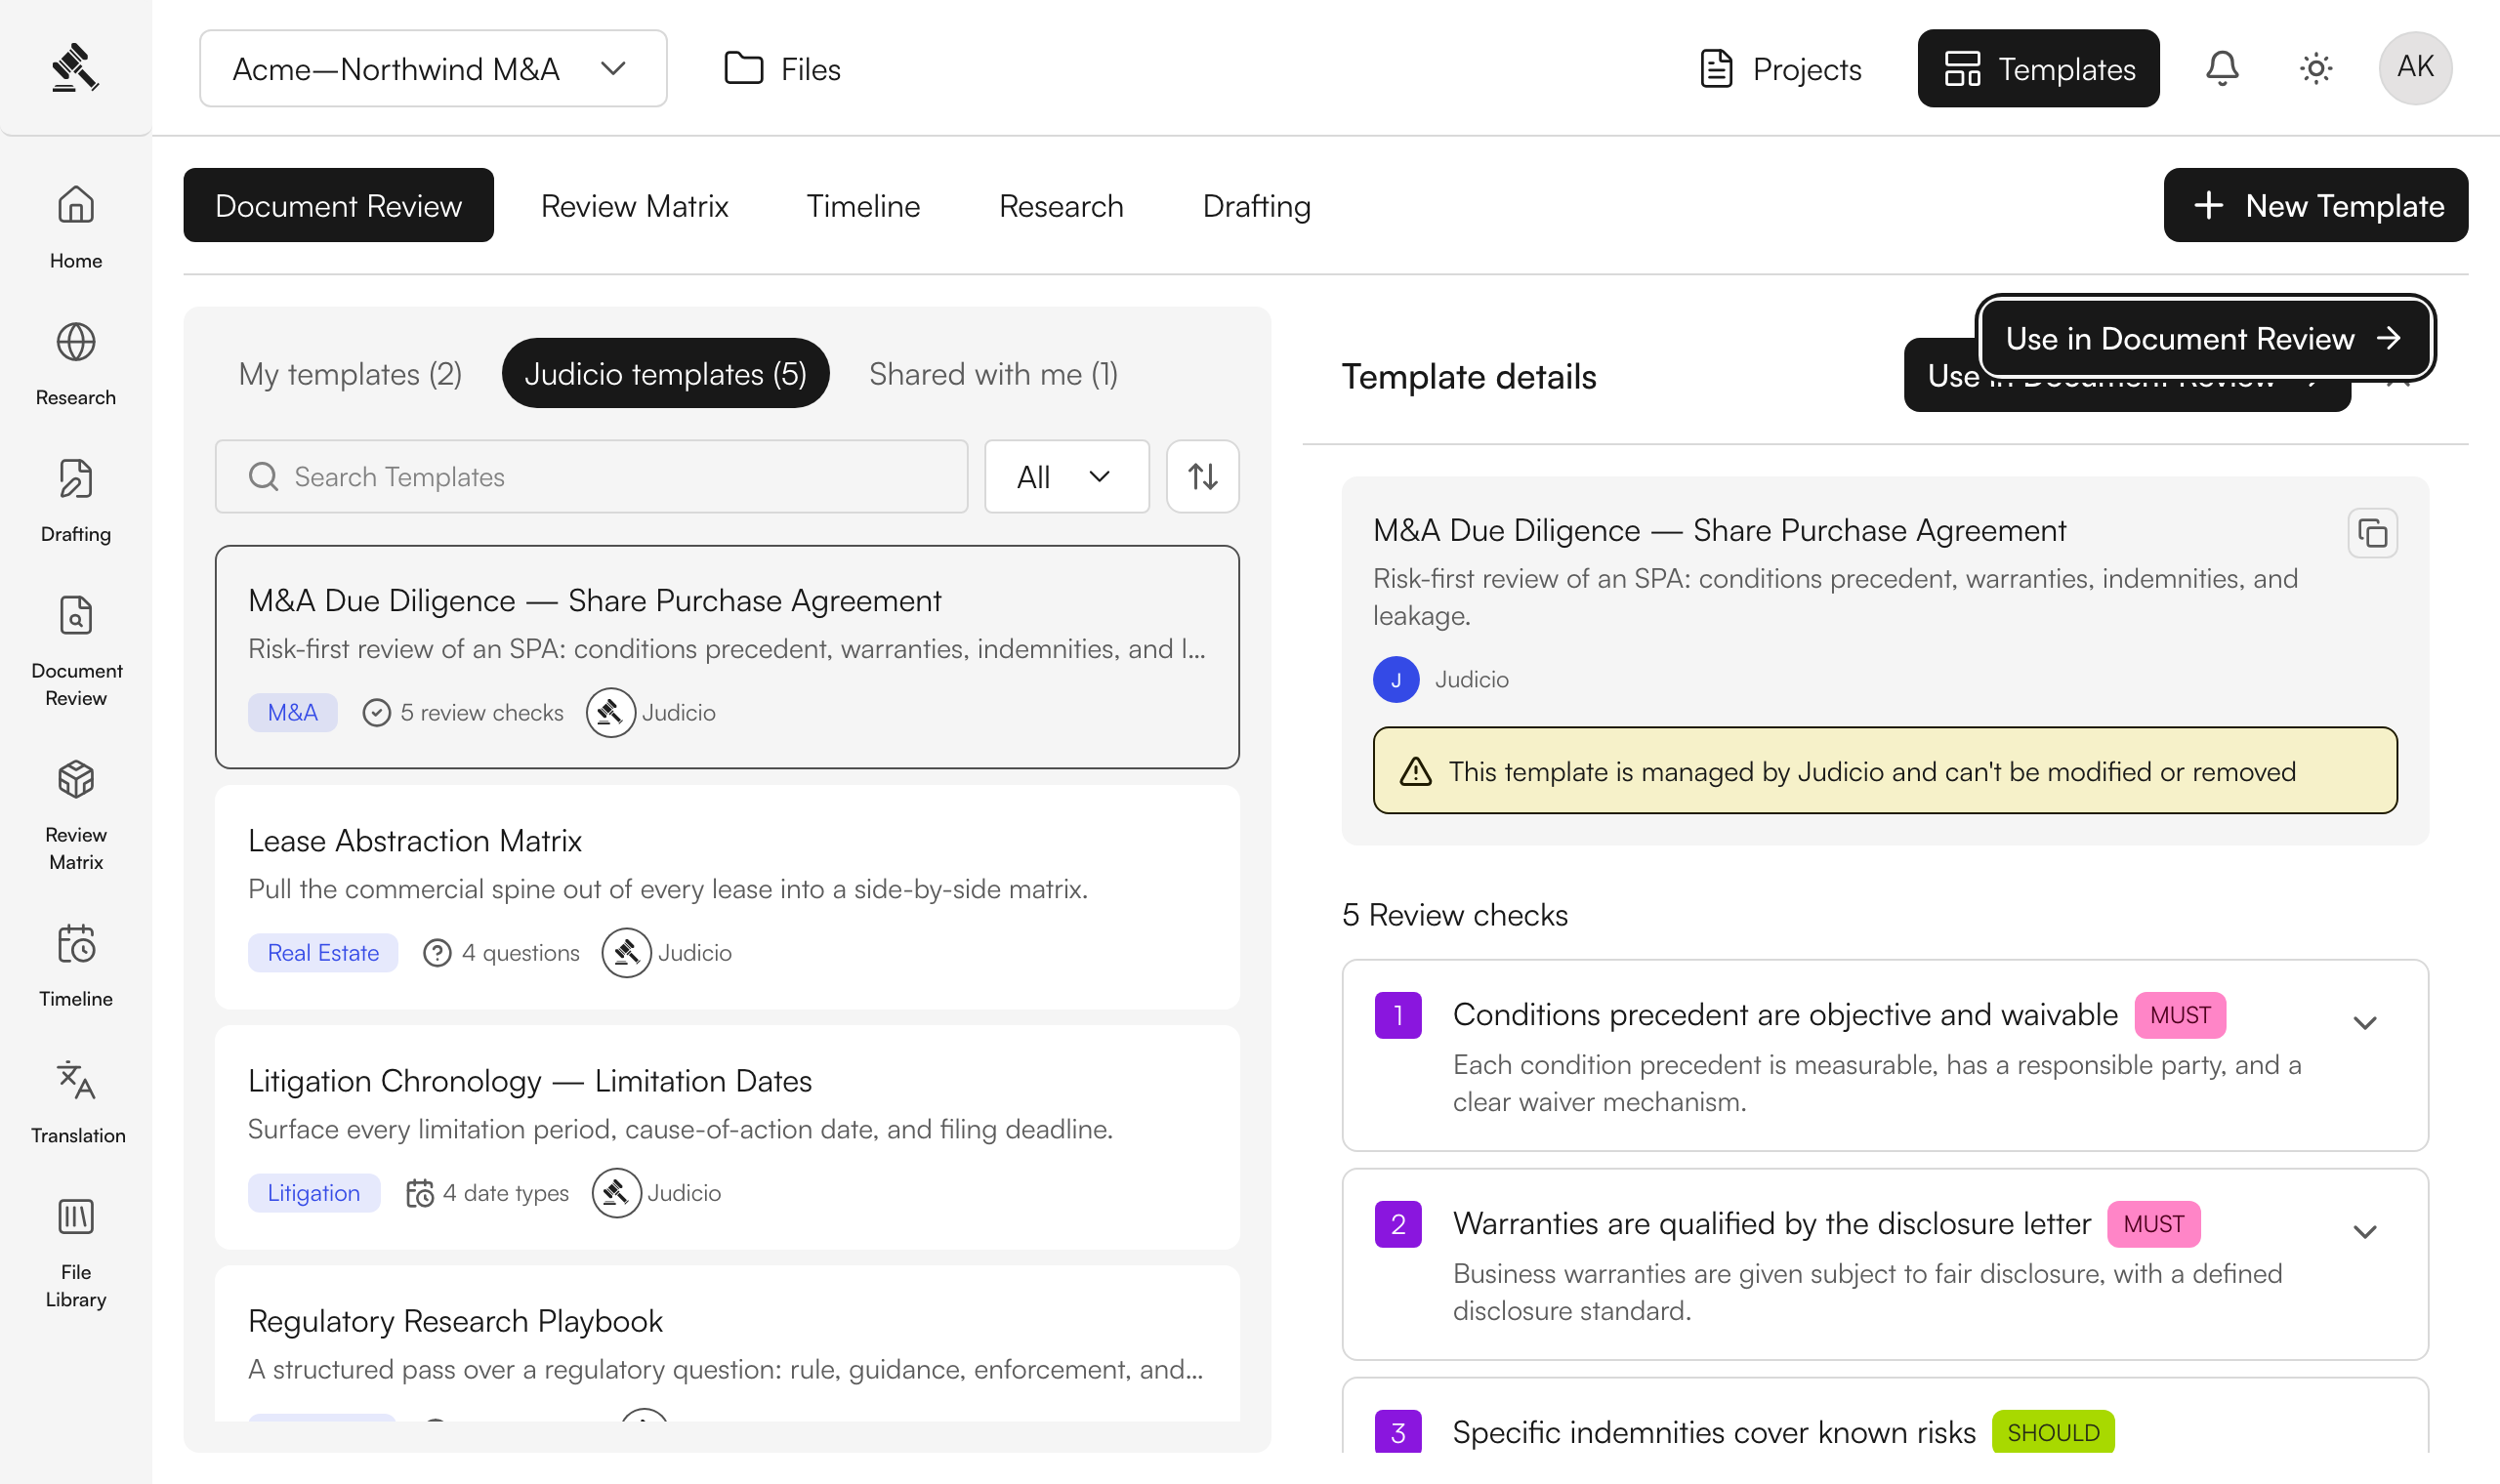Click the notifications bell icon
This screenshot has height=1484, width=2500.
(2222, 68)
